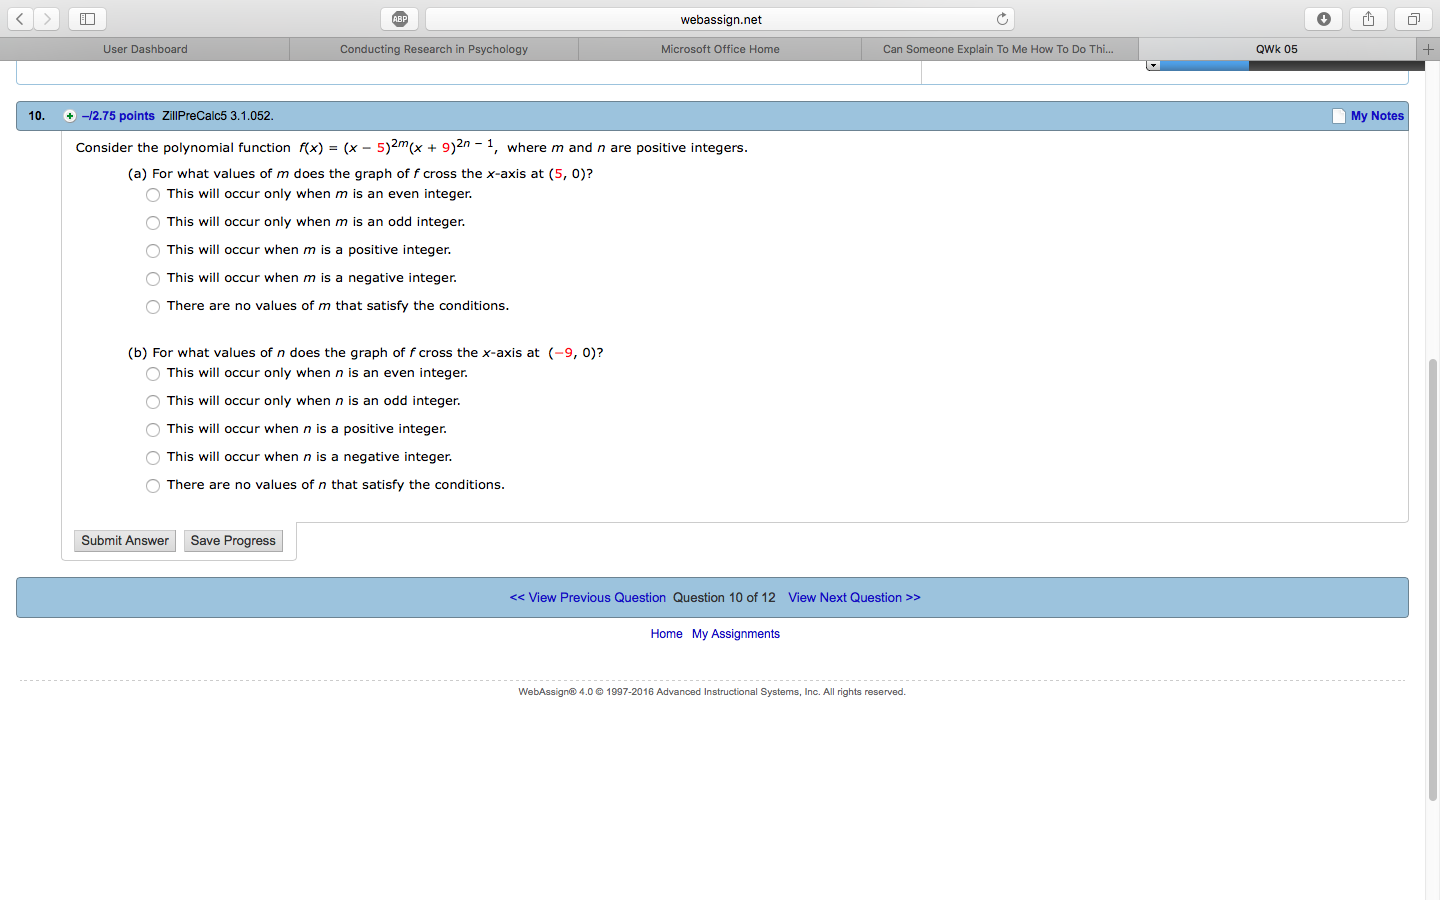The height and width of the screenshot is (900, 1440).
Task: Click the small blue dropdown arrow above the frame
Action: [x=1154, y=63]
